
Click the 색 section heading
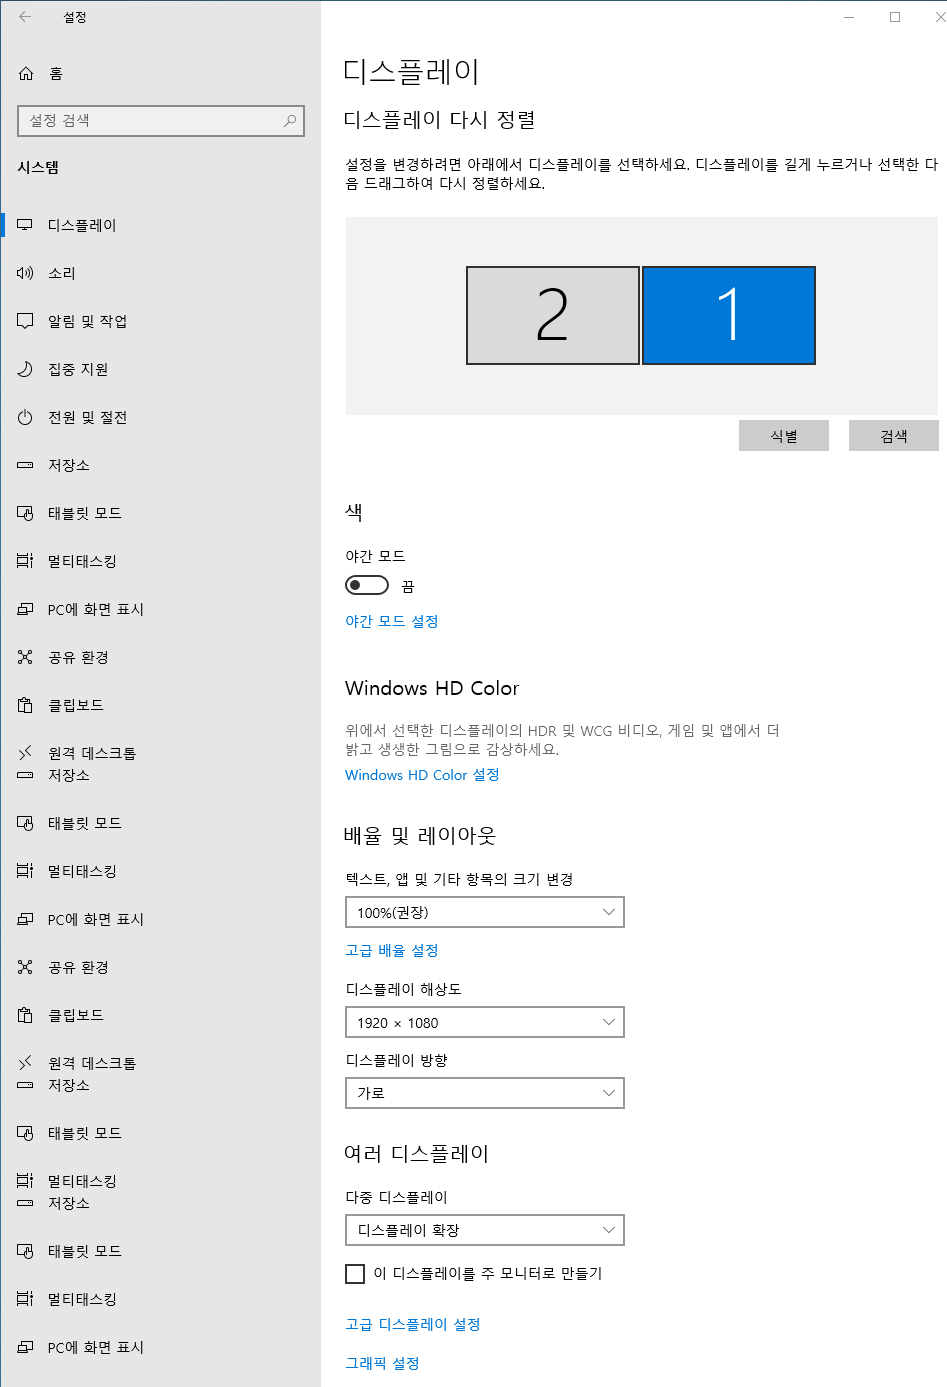point(354,512)
